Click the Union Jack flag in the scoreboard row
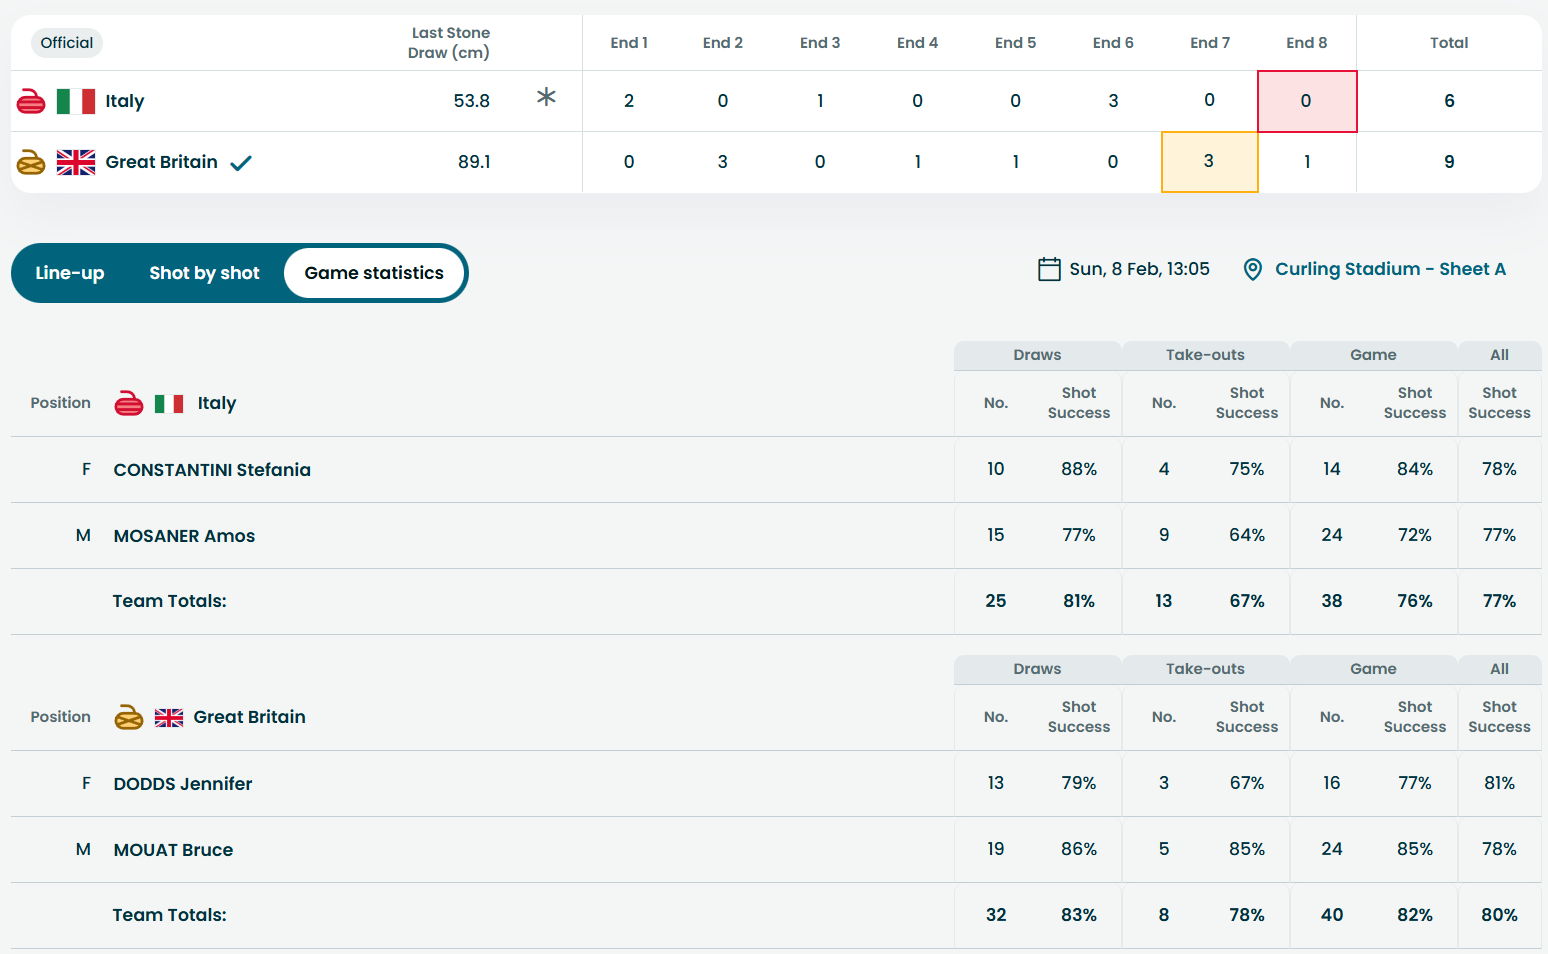1548x954 pixels. (x=76, y=162)
